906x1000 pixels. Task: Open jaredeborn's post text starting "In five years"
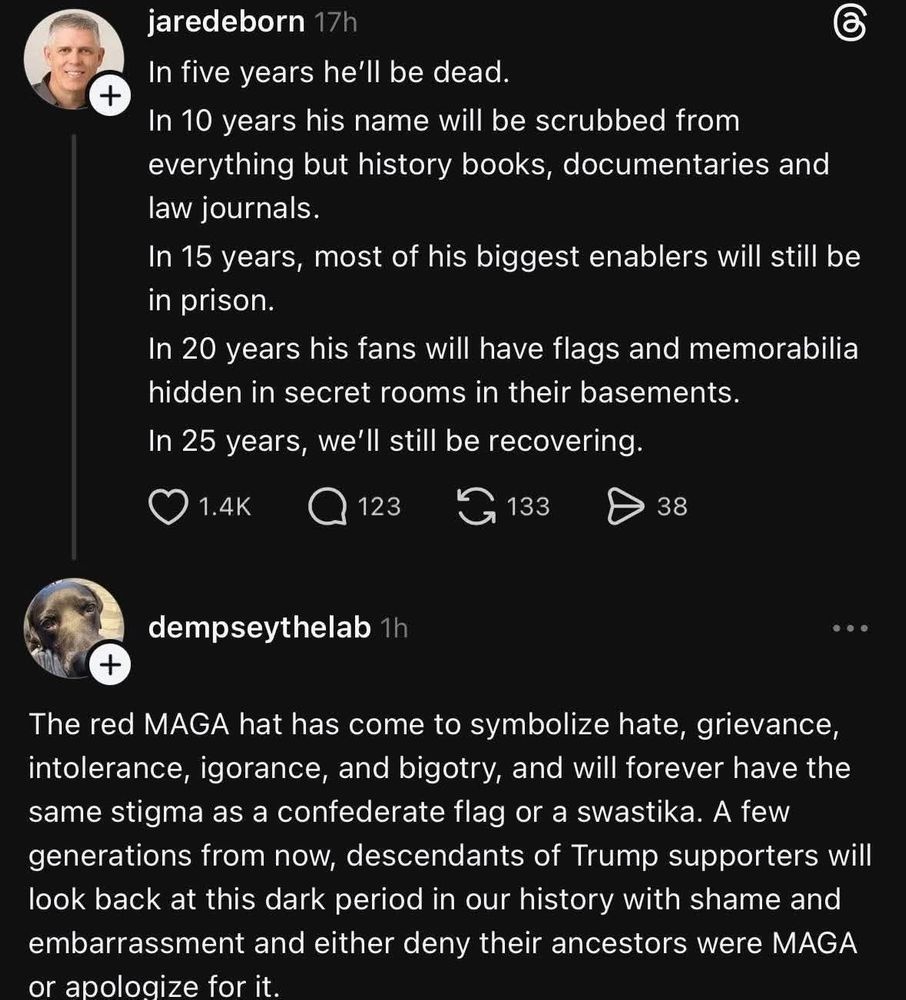[504, 256]
